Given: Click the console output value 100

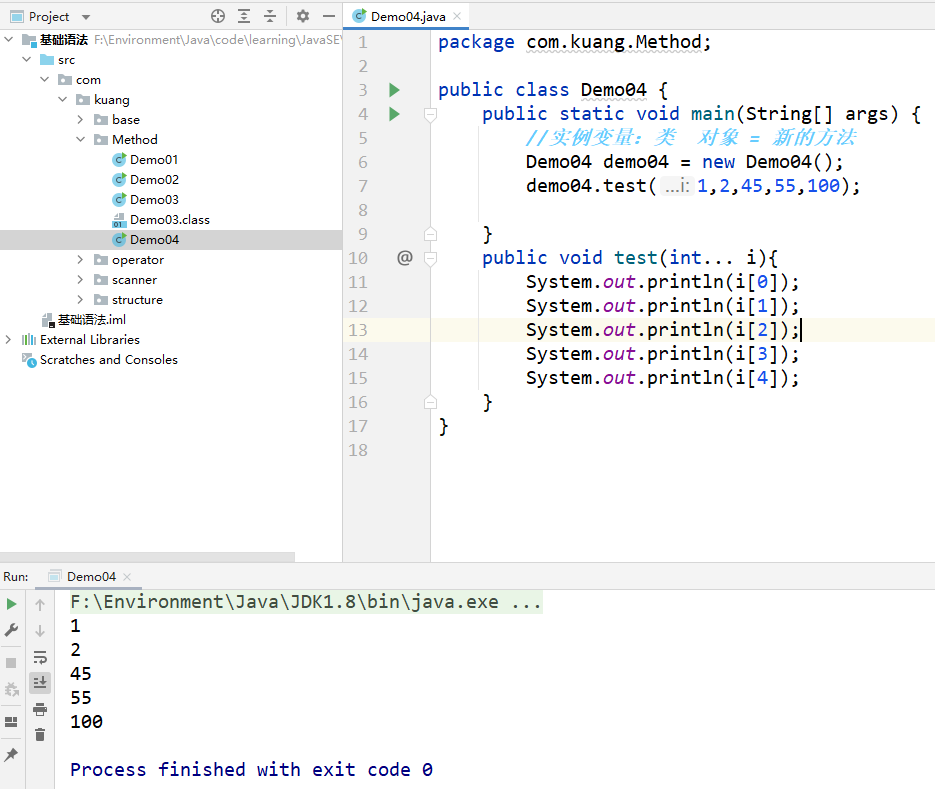Looking at the screenshot, I should point(86,722).
